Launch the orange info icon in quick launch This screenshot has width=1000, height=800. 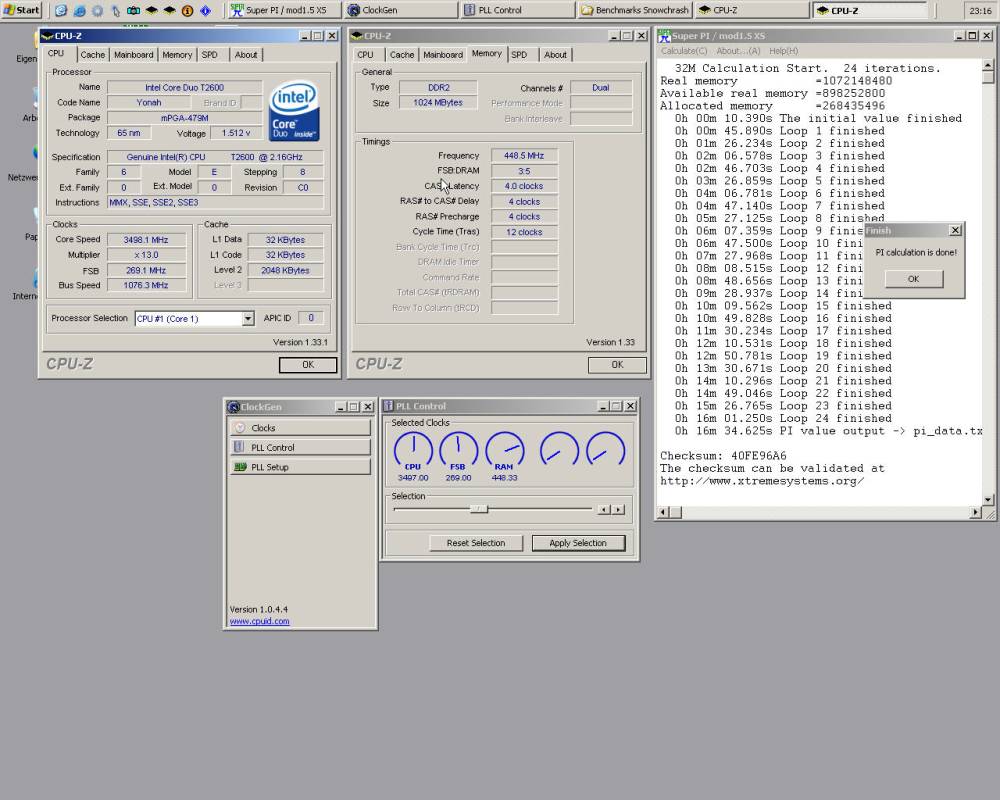[188, 10]
